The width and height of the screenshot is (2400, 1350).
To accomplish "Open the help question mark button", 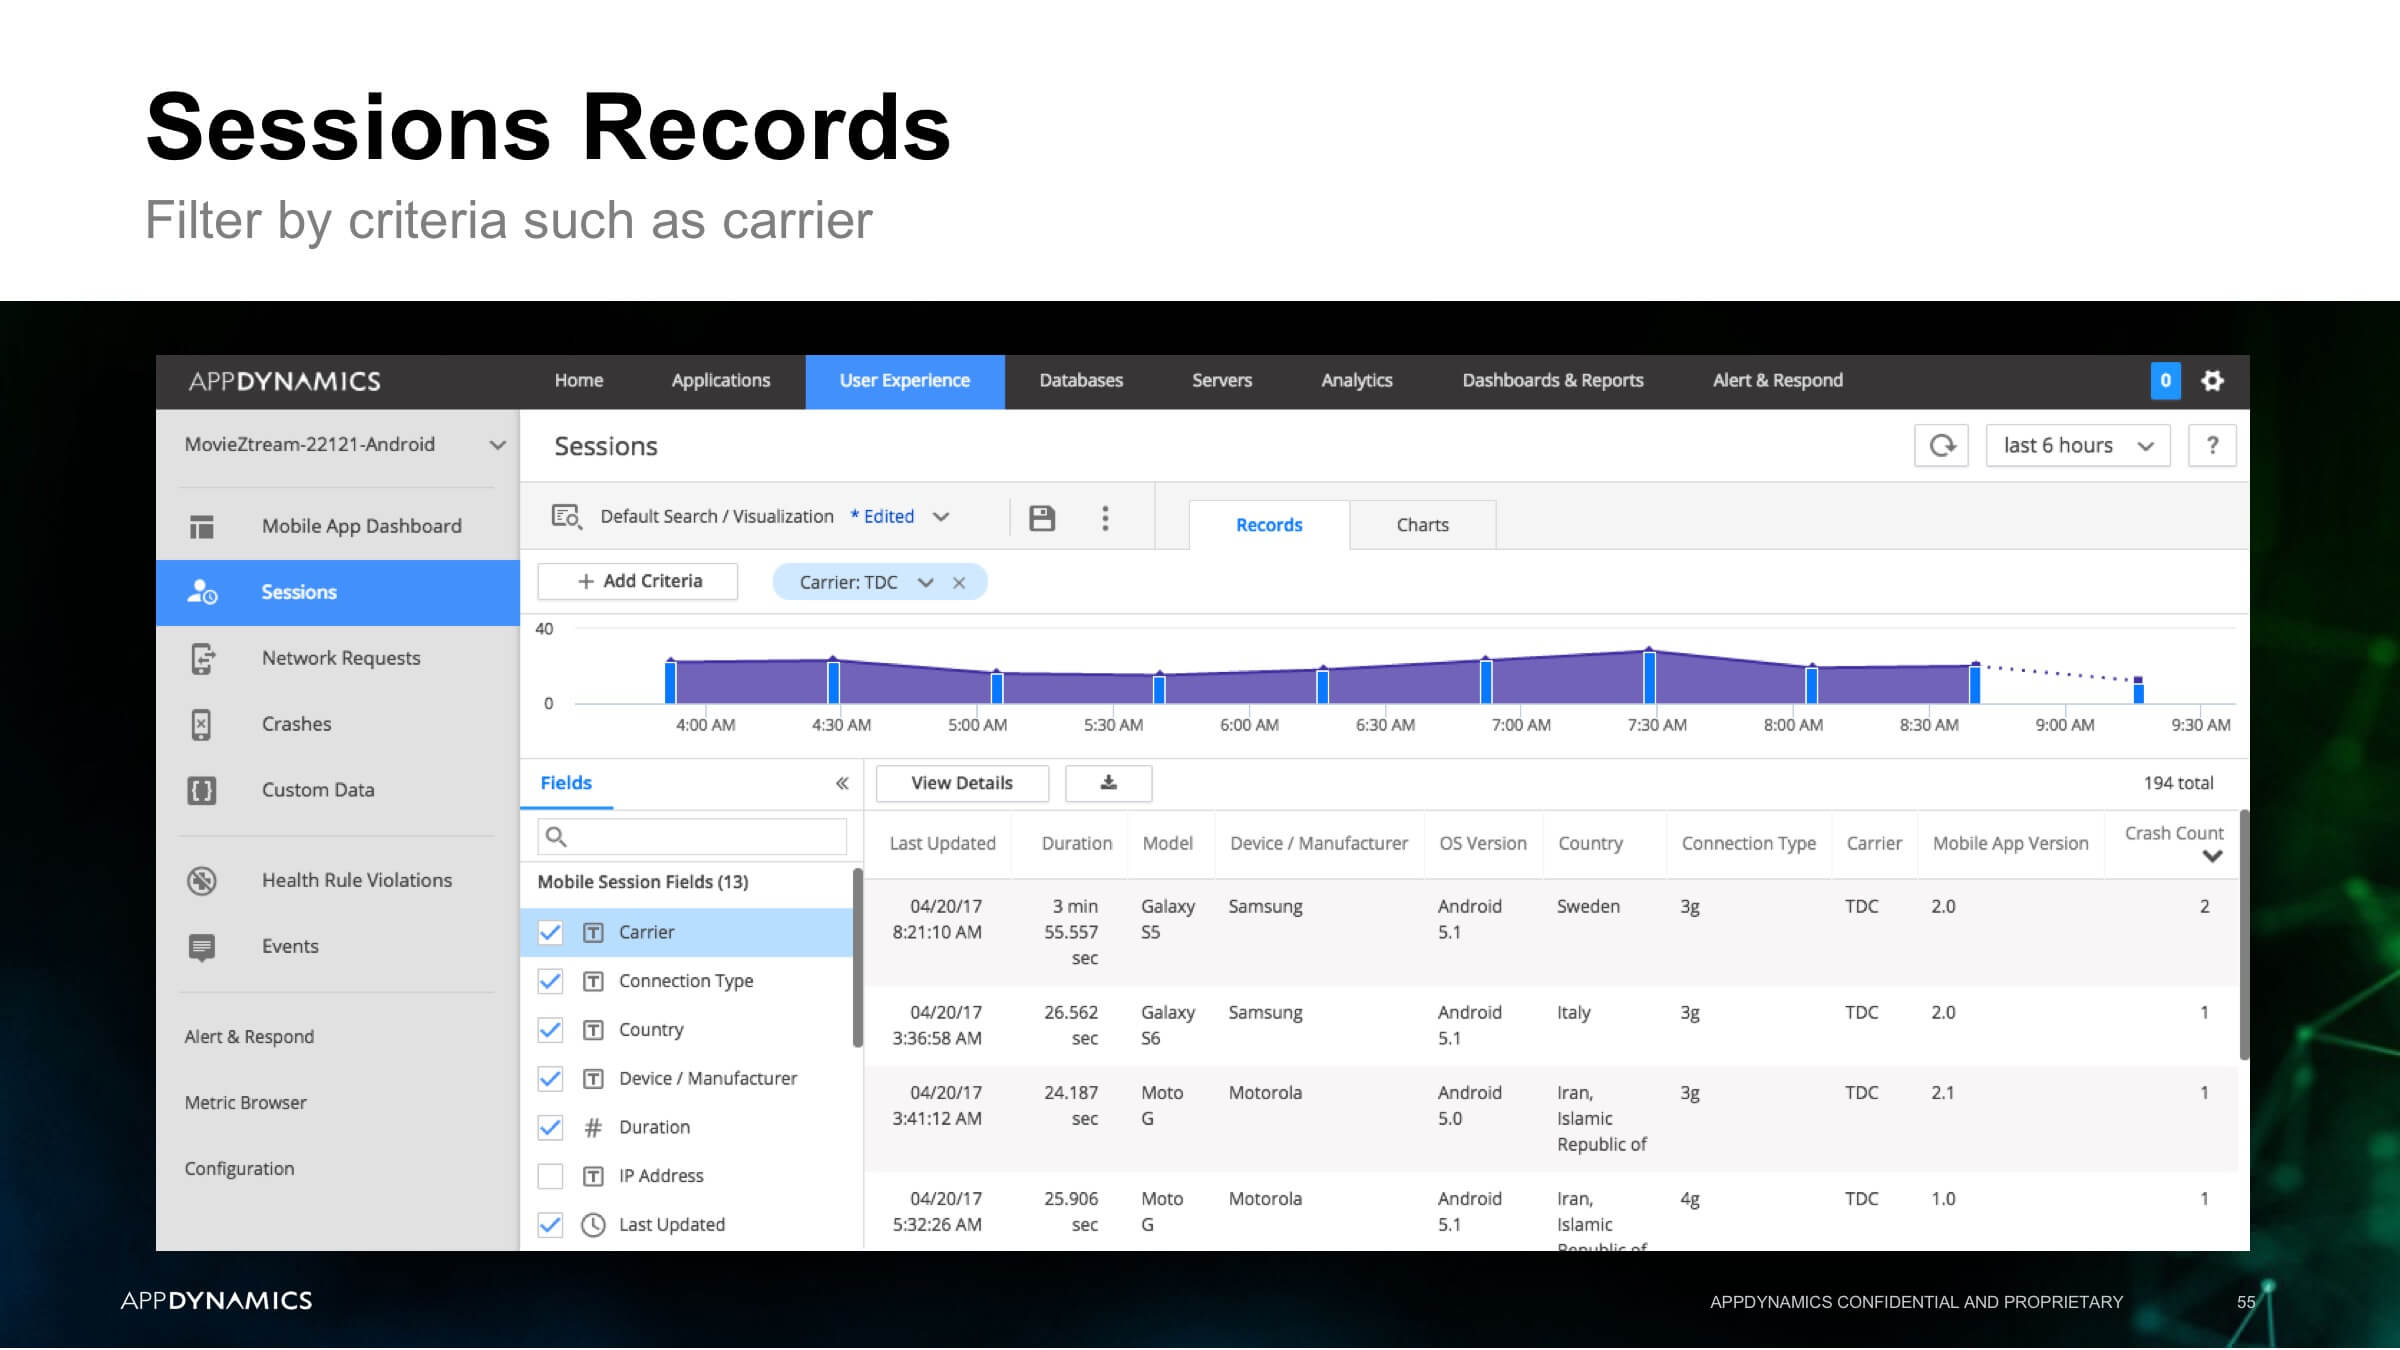I will click(x=2212, y=446).
